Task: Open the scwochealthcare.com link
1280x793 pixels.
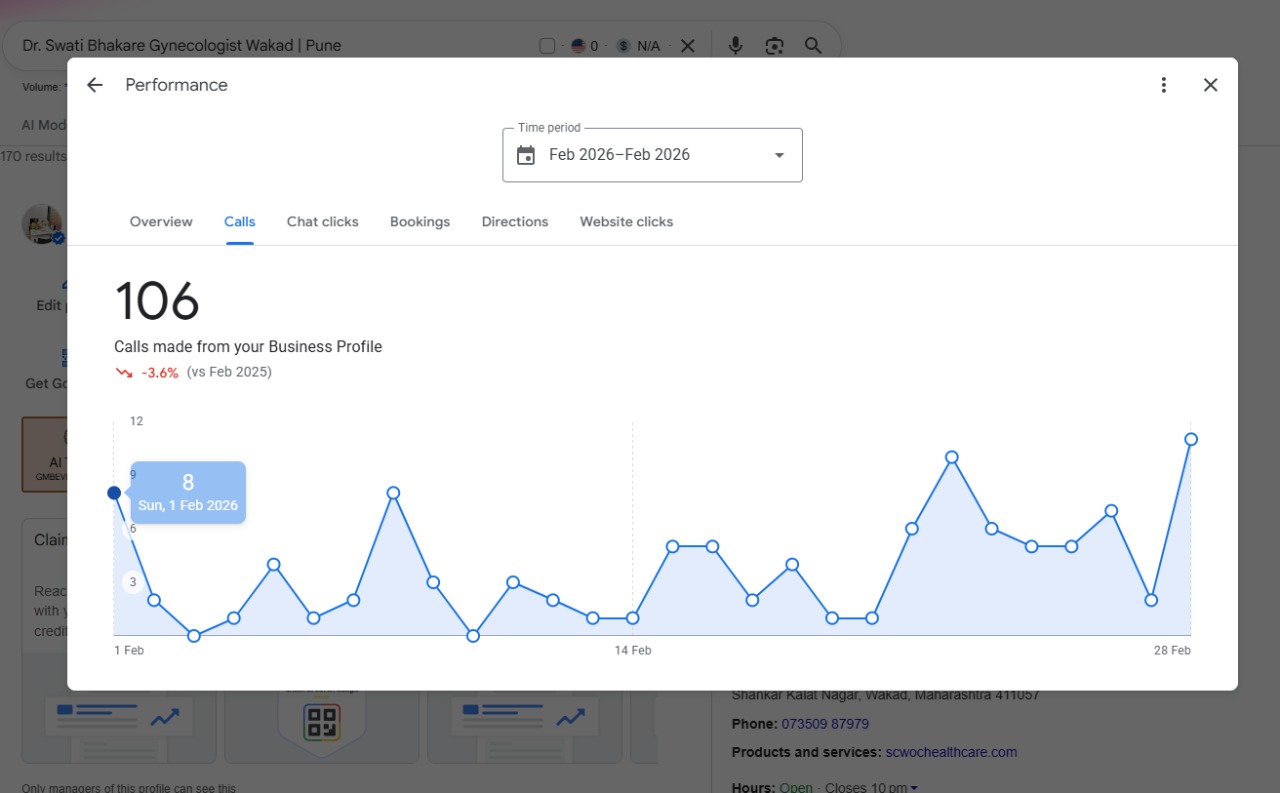Action: coord(951,752)
